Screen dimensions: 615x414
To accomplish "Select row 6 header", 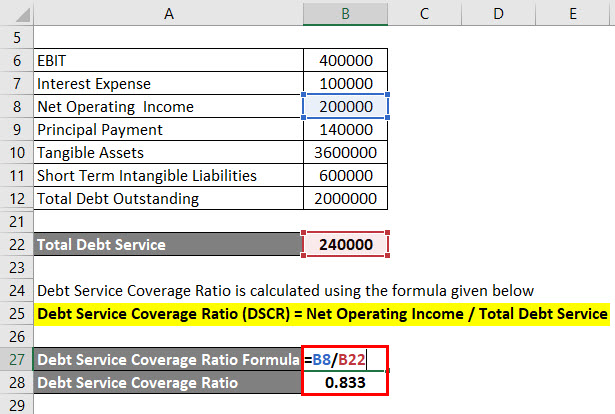I will pyautogui.click(x=17, y=61).
